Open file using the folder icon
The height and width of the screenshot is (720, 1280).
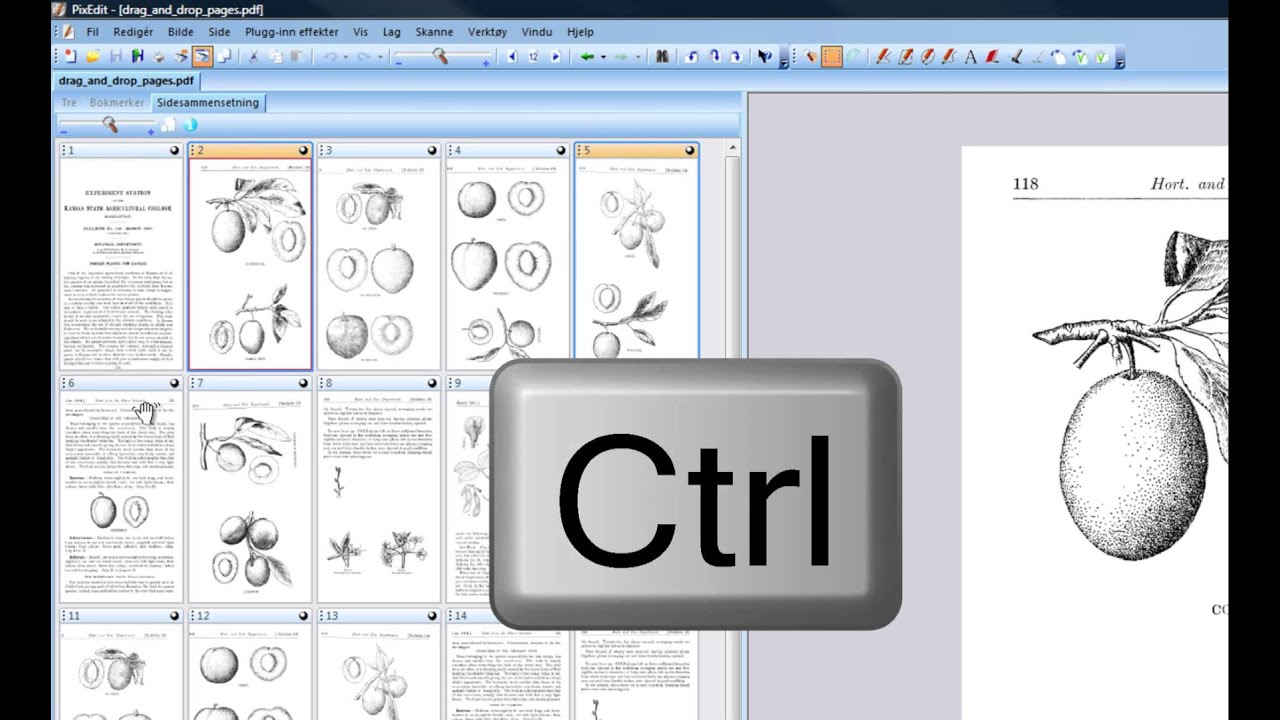(92, 57)
